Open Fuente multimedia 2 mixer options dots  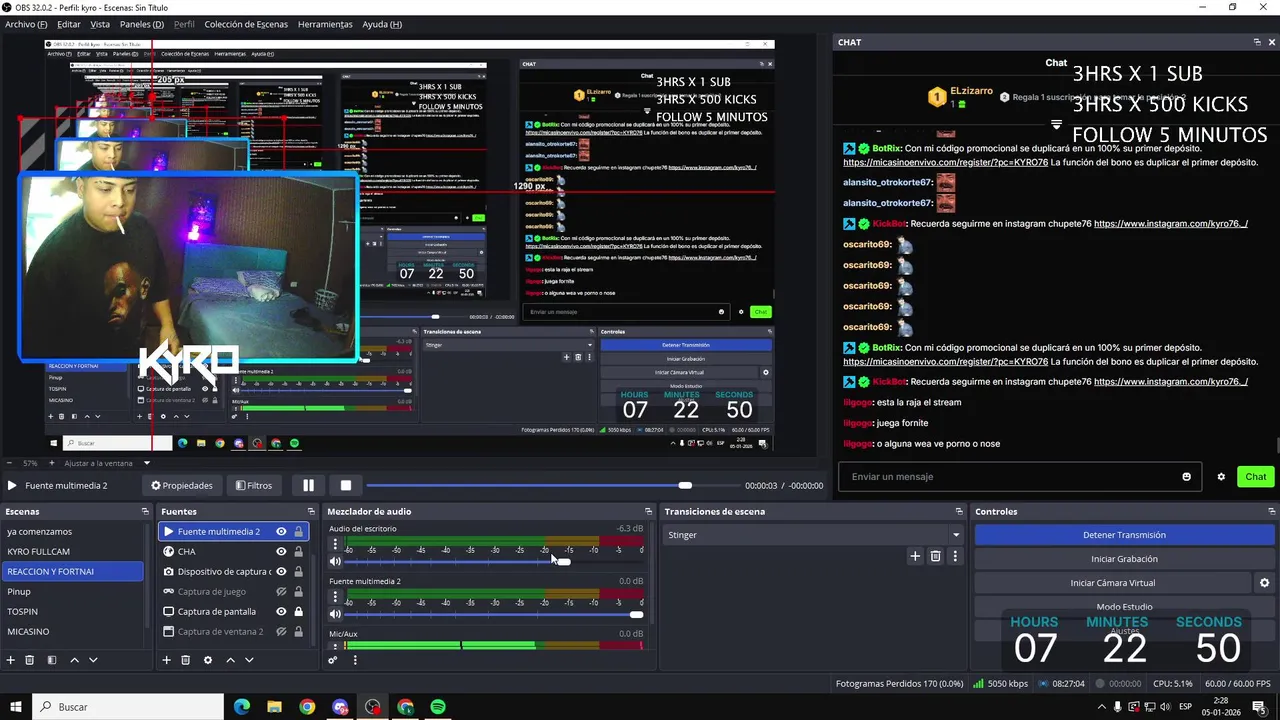click(x=335, y=598)
